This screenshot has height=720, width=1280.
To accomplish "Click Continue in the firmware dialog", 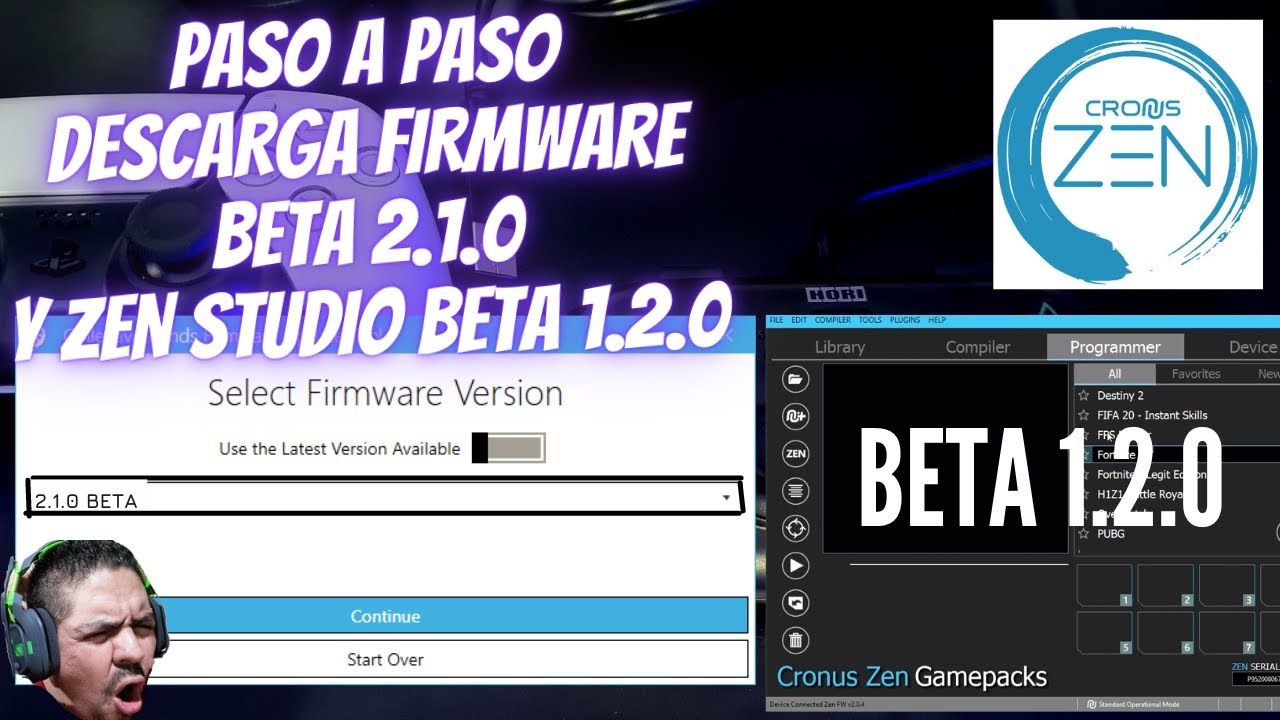I will pos(385,616).
